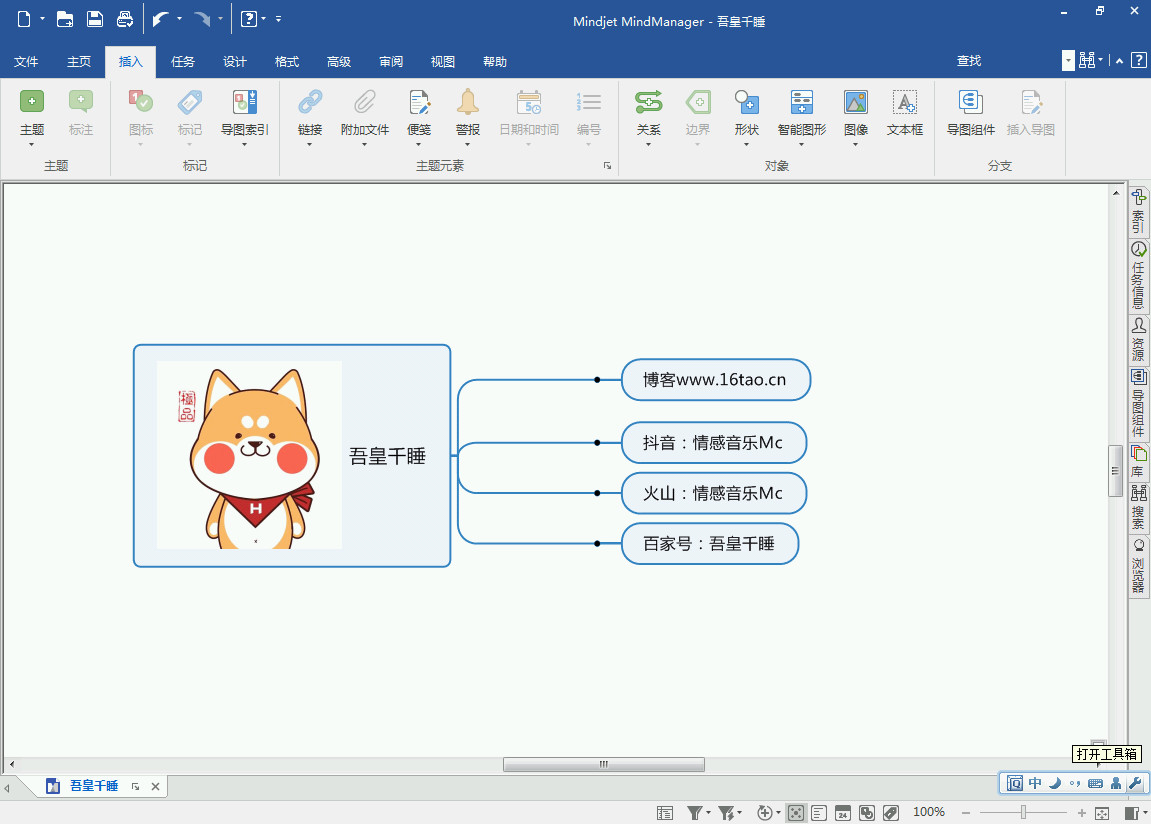Image resolution: width=1151 pixels, height=824 pixels.
Task: Click the 链接 (Link) chain icon
Action: [x=310, y=102]
